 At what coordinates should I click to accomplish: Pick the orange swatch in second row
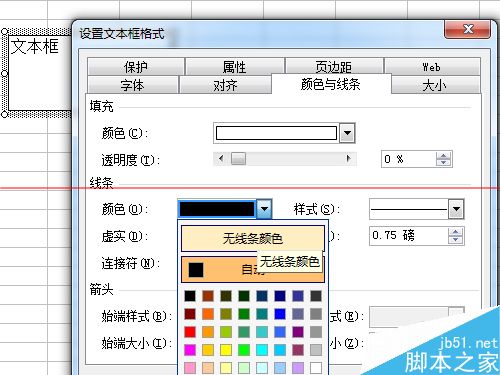(x=208, y=314)
